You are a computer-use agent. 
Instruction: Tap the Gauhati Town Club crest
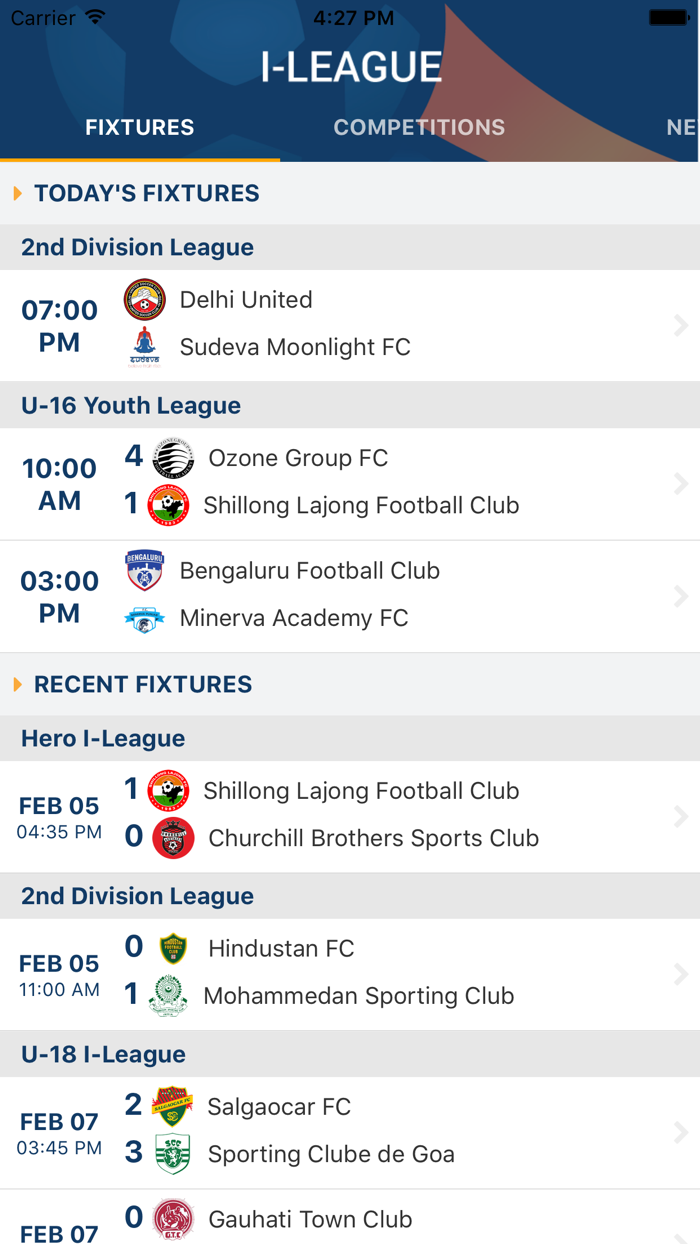click(x=172, y=1215)
